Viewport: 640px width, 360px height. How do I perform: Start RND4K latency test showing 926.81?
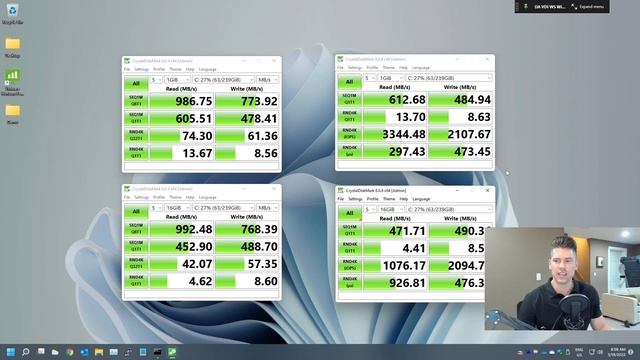point(350,282)
